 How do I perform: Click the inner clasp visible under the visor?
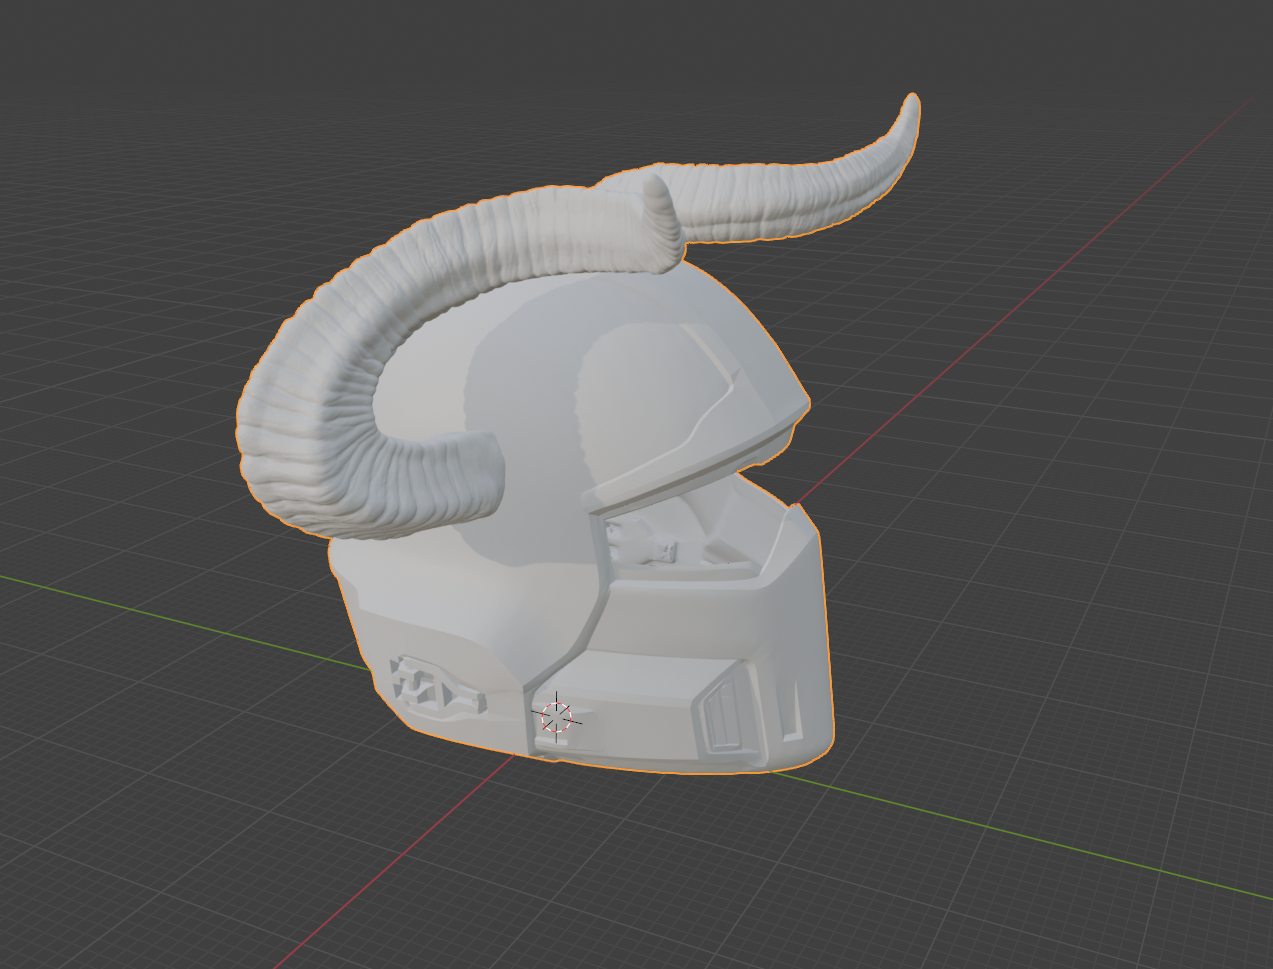click(x=643, y=545)
